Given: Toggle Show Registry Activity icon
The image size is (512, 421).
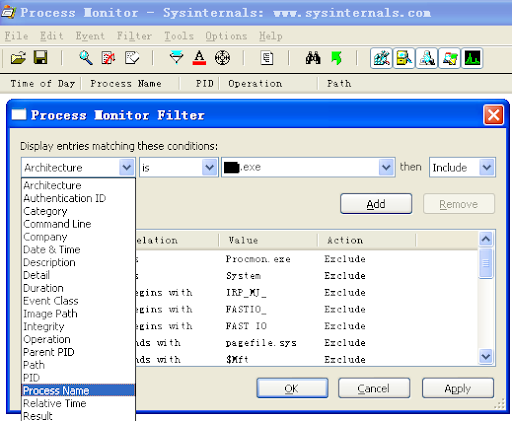Looking at the screenshot, I should [381, 58].
